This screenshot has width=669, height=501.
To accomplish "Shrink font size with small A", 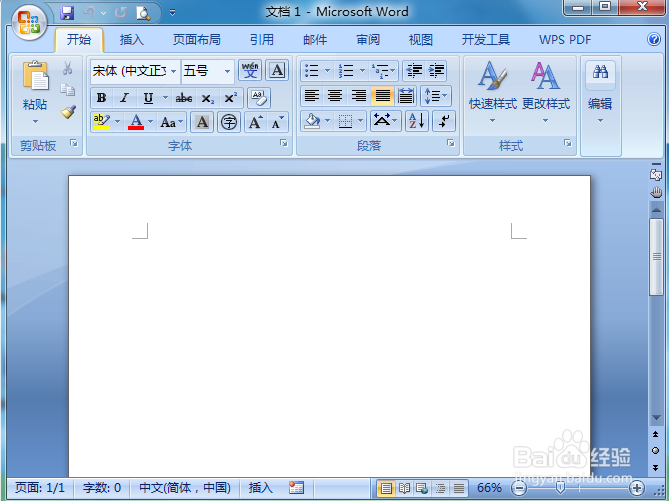I will pos(278,122).
